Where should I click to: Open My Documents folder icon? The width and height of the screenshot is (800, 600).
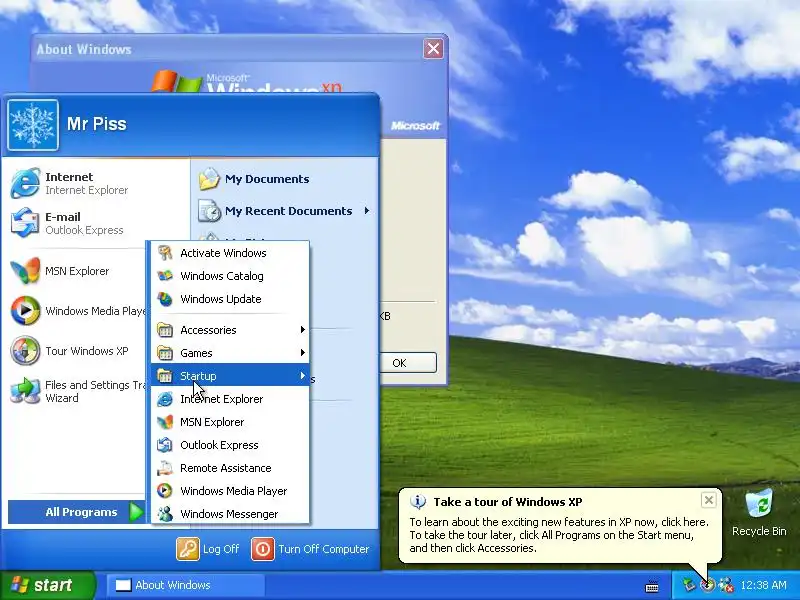pyautogui.click(x=209, y=179)
